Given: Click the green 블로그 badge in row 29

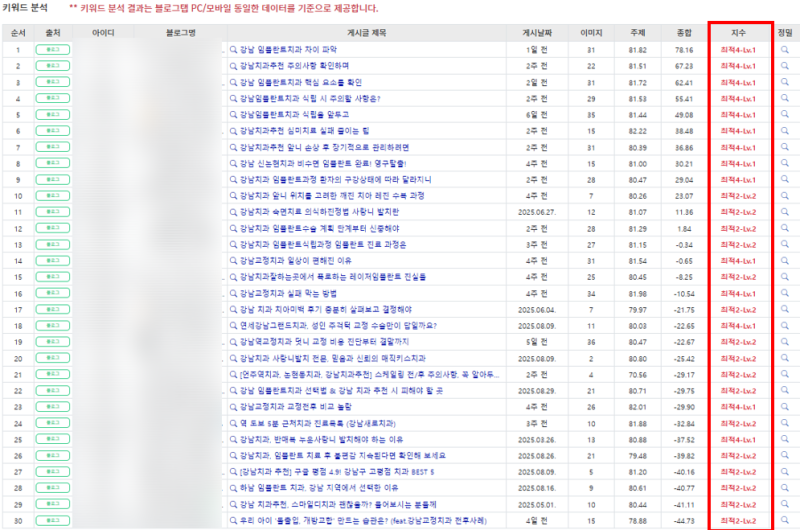Looking at the screenshot, I should [53, 504].
